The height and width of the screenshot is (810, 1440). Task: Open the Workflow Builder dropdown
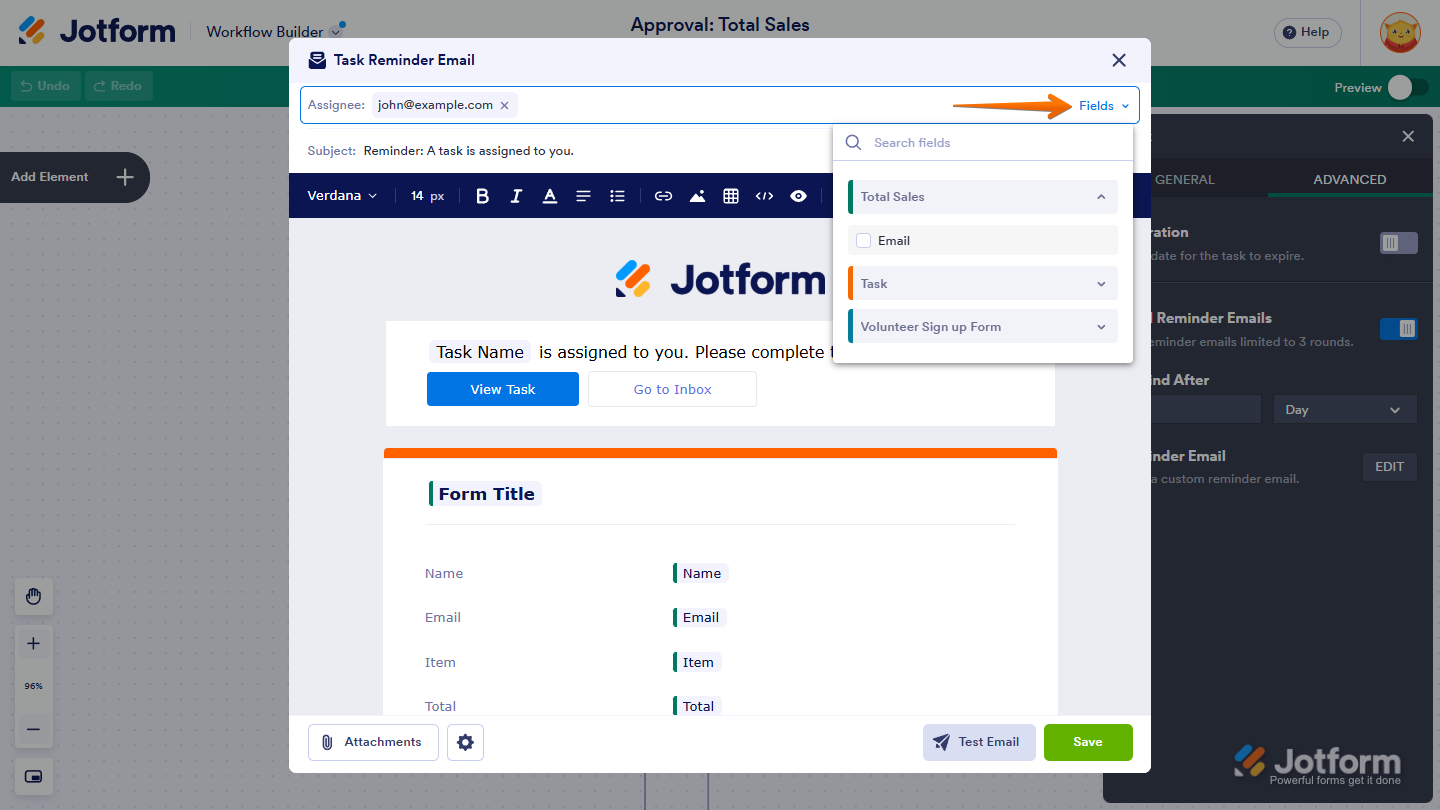(x=276, y=31)
